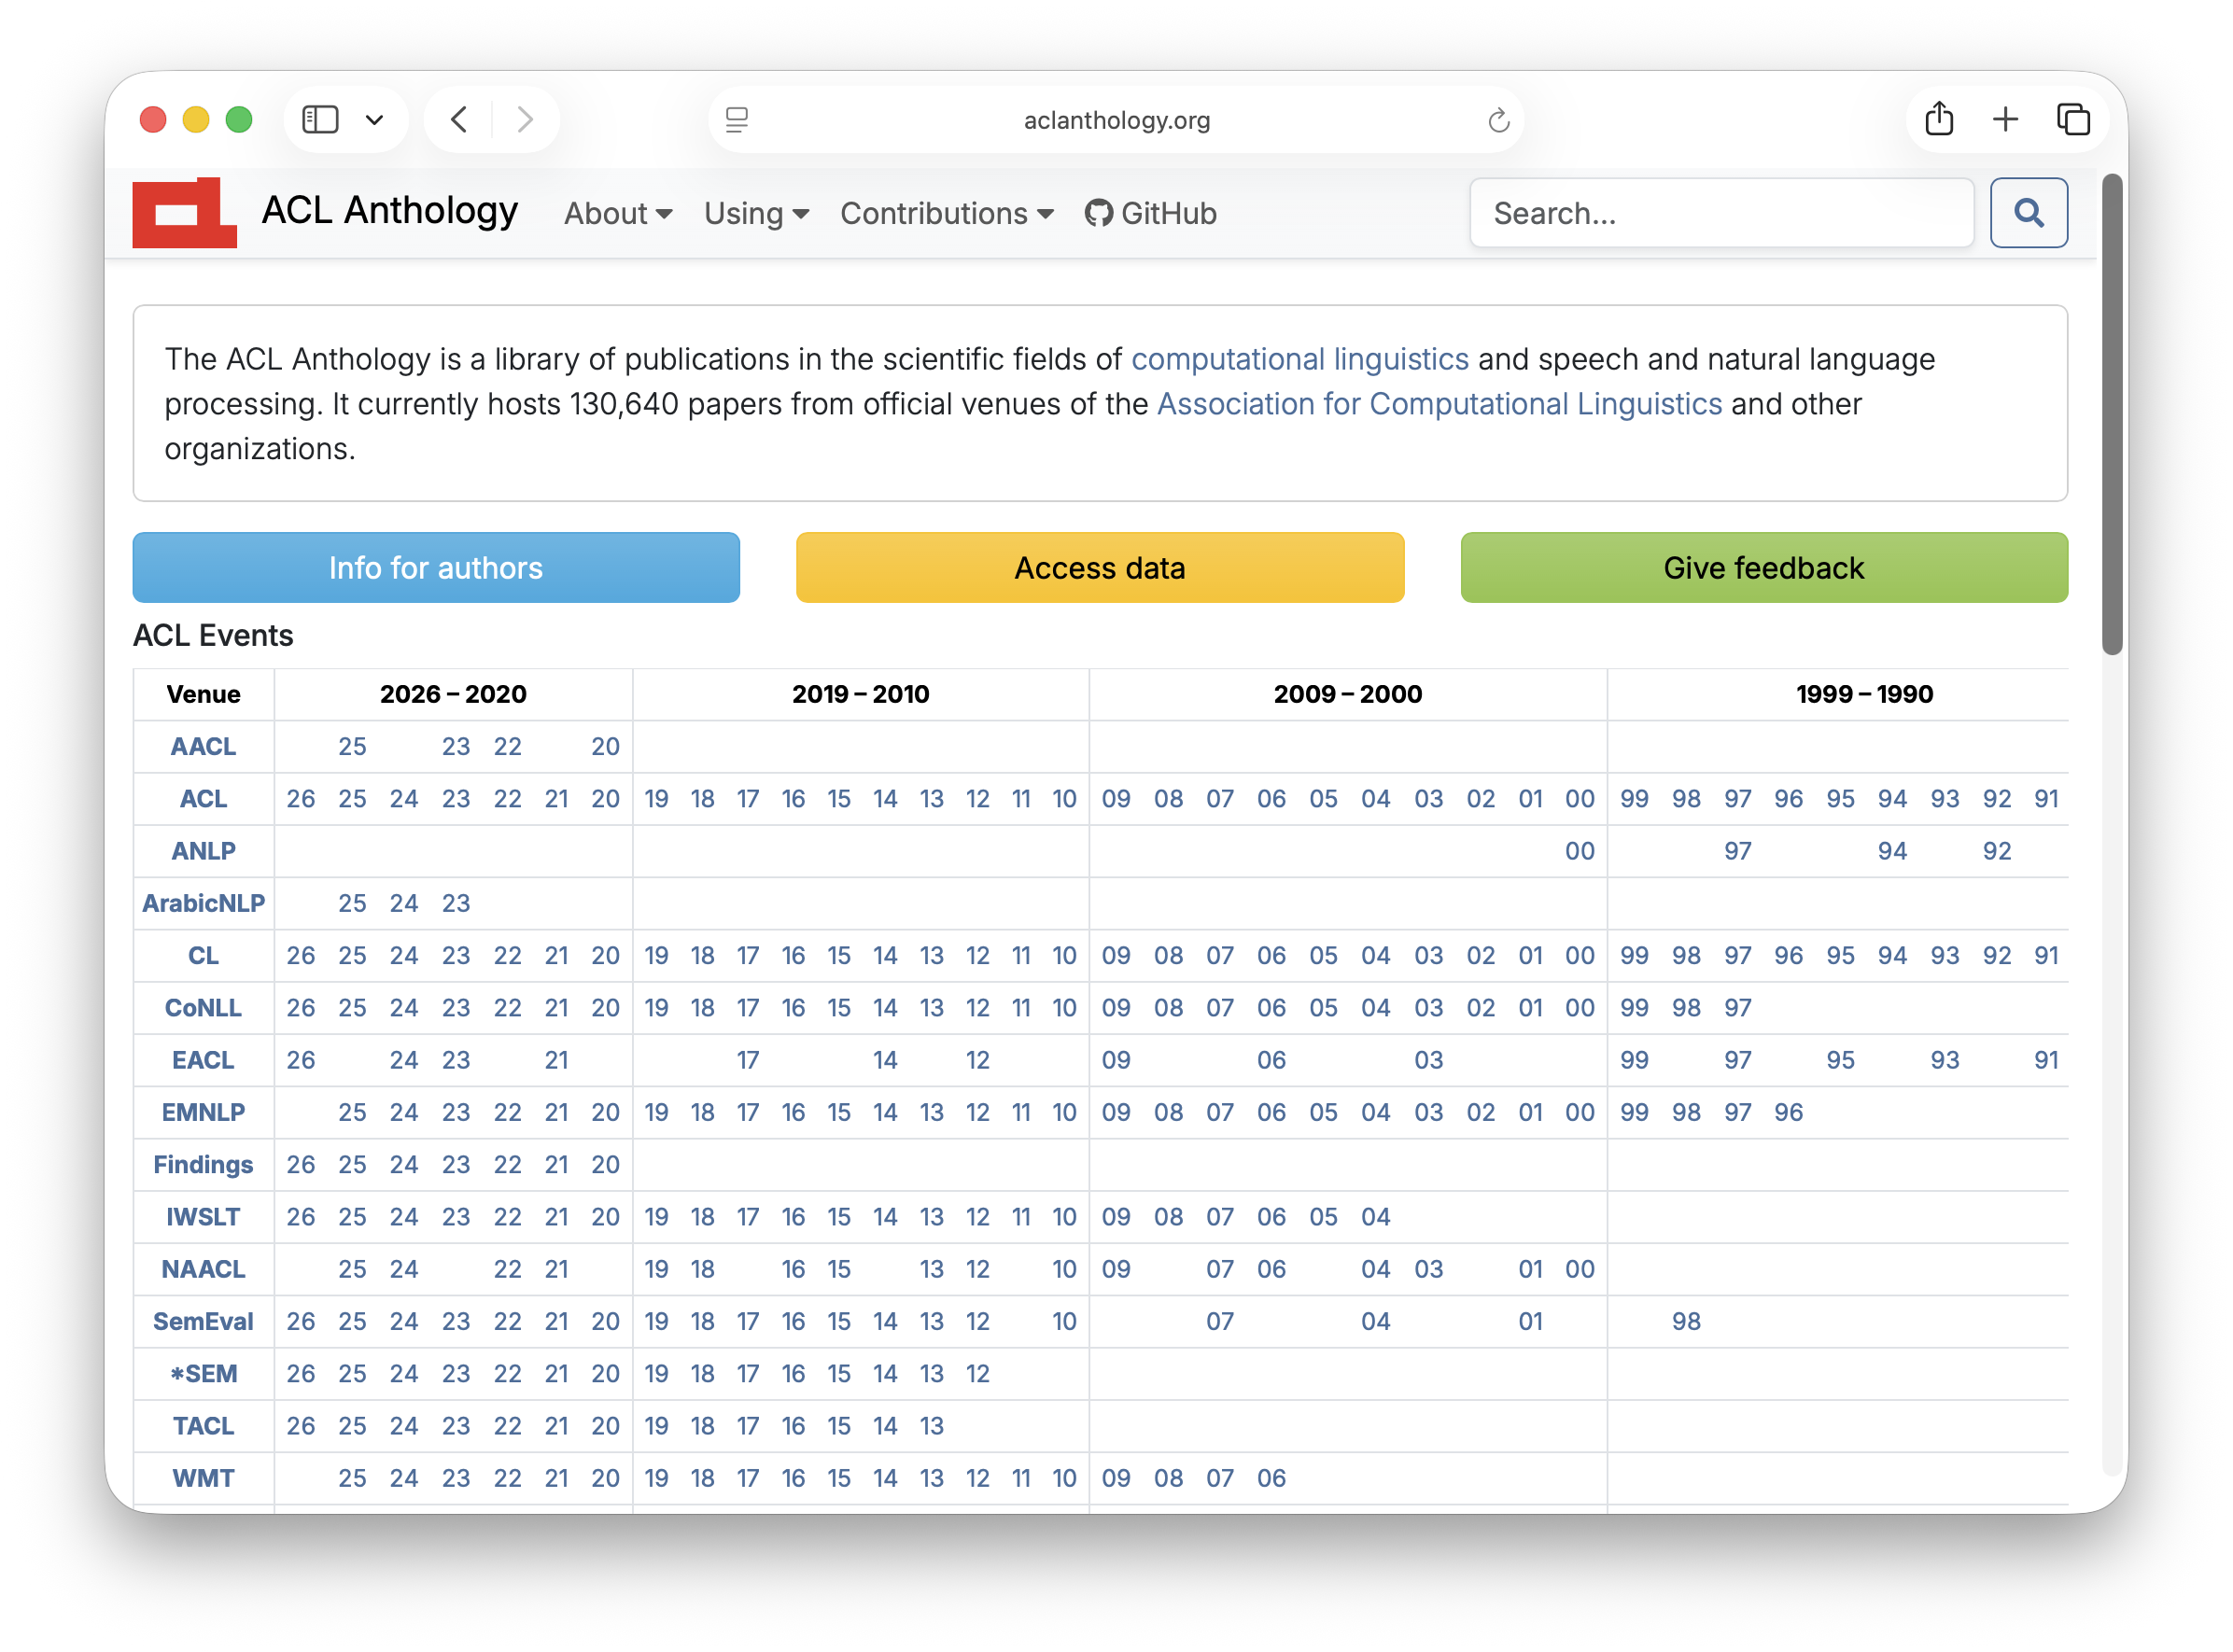Open EACL year 91 link
This screenshot has width=2233, height=1652.
pyautogui.click(x=2046, y=1060)
